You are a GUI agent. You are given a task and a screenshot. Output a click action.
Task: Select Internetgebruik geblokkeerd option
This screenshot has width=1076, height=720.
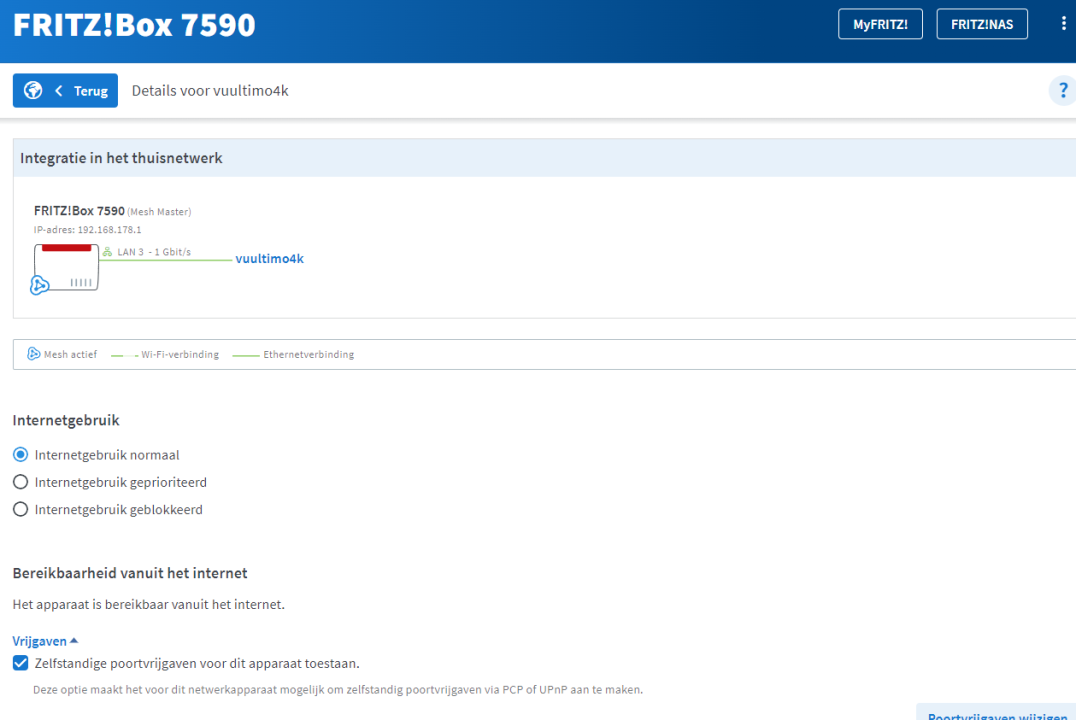tap(21, 509)
